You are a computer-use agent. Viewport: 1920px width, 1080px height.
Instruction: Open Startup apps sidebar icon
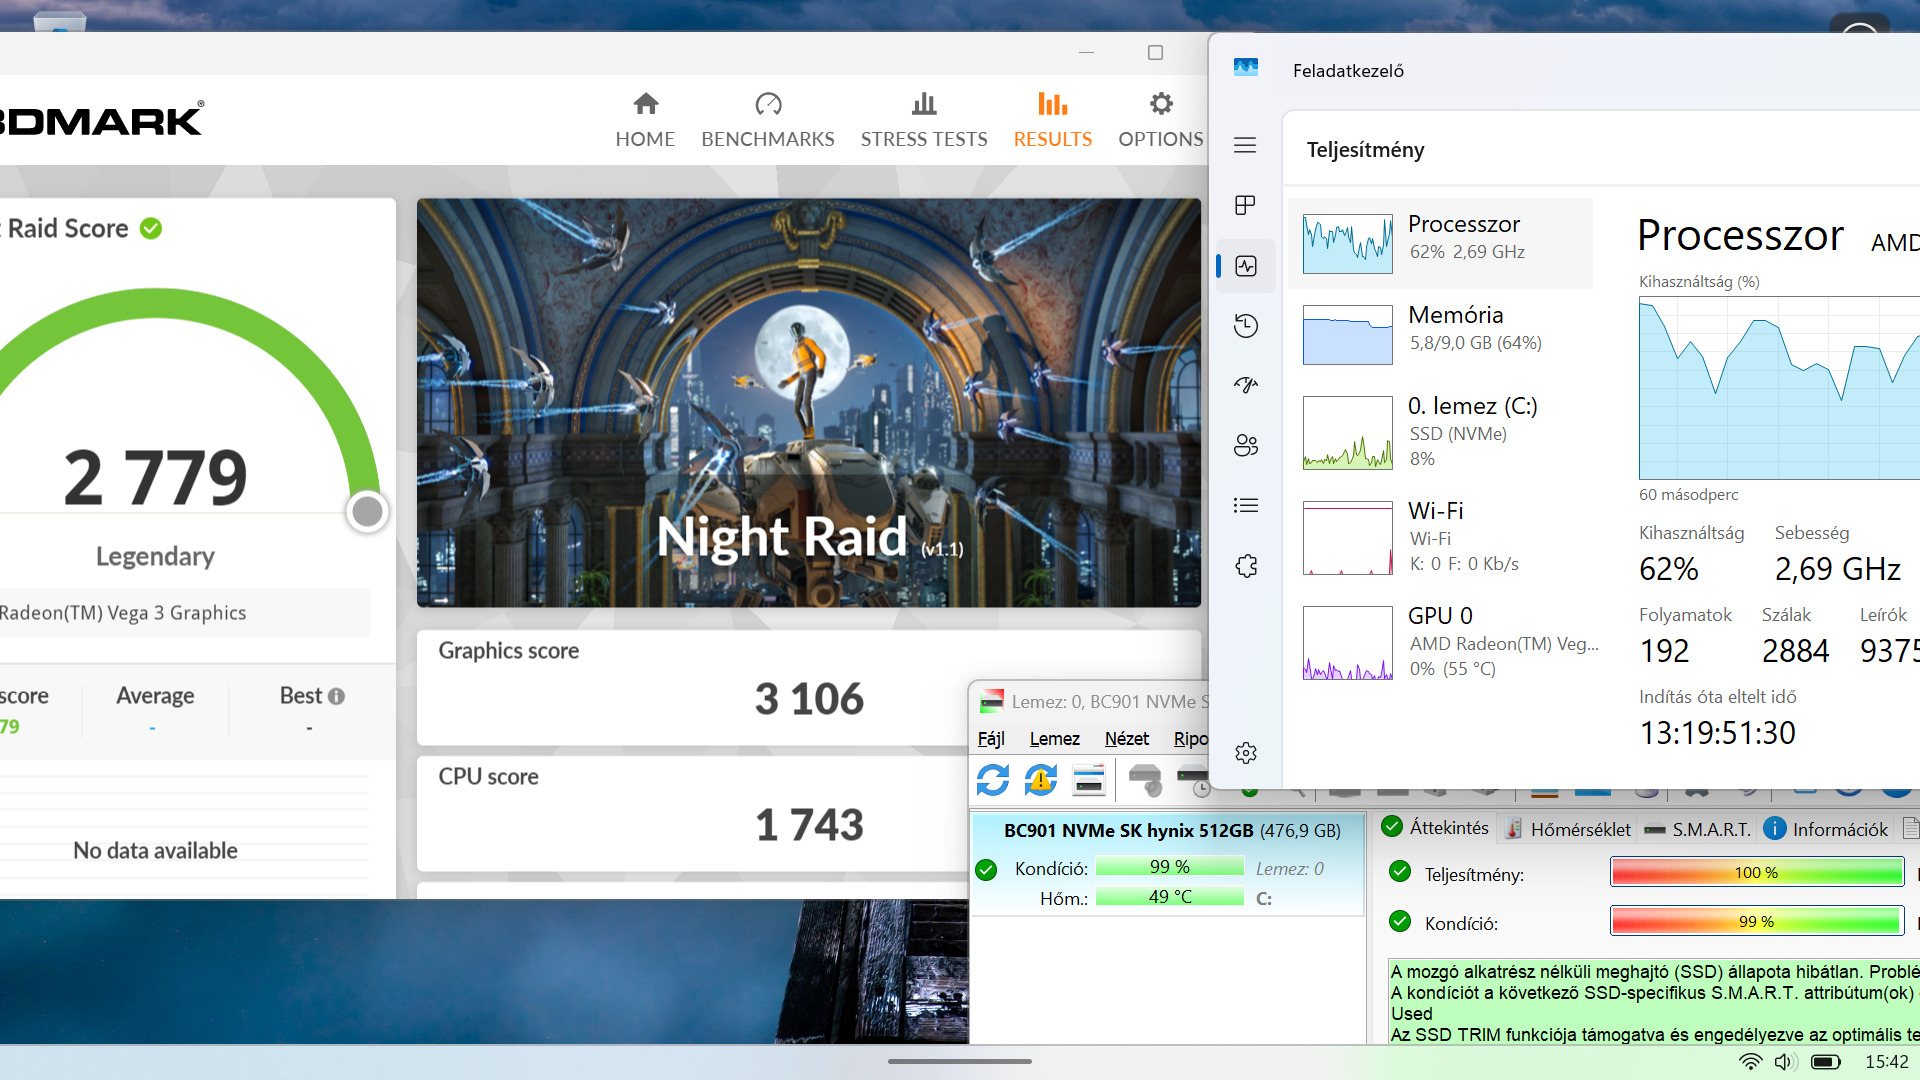point(1245,385)
